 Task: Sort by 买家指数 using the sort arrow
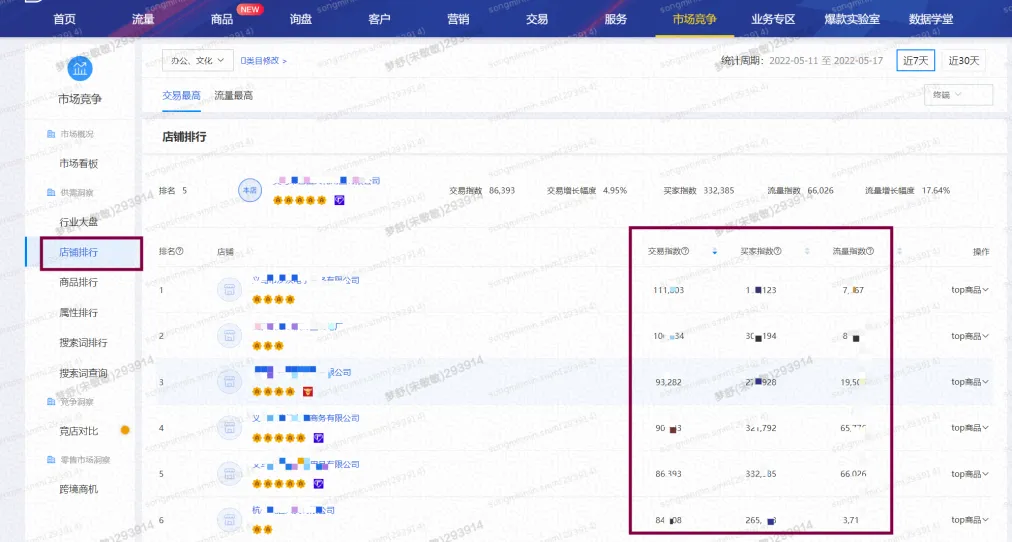point(806,252)
